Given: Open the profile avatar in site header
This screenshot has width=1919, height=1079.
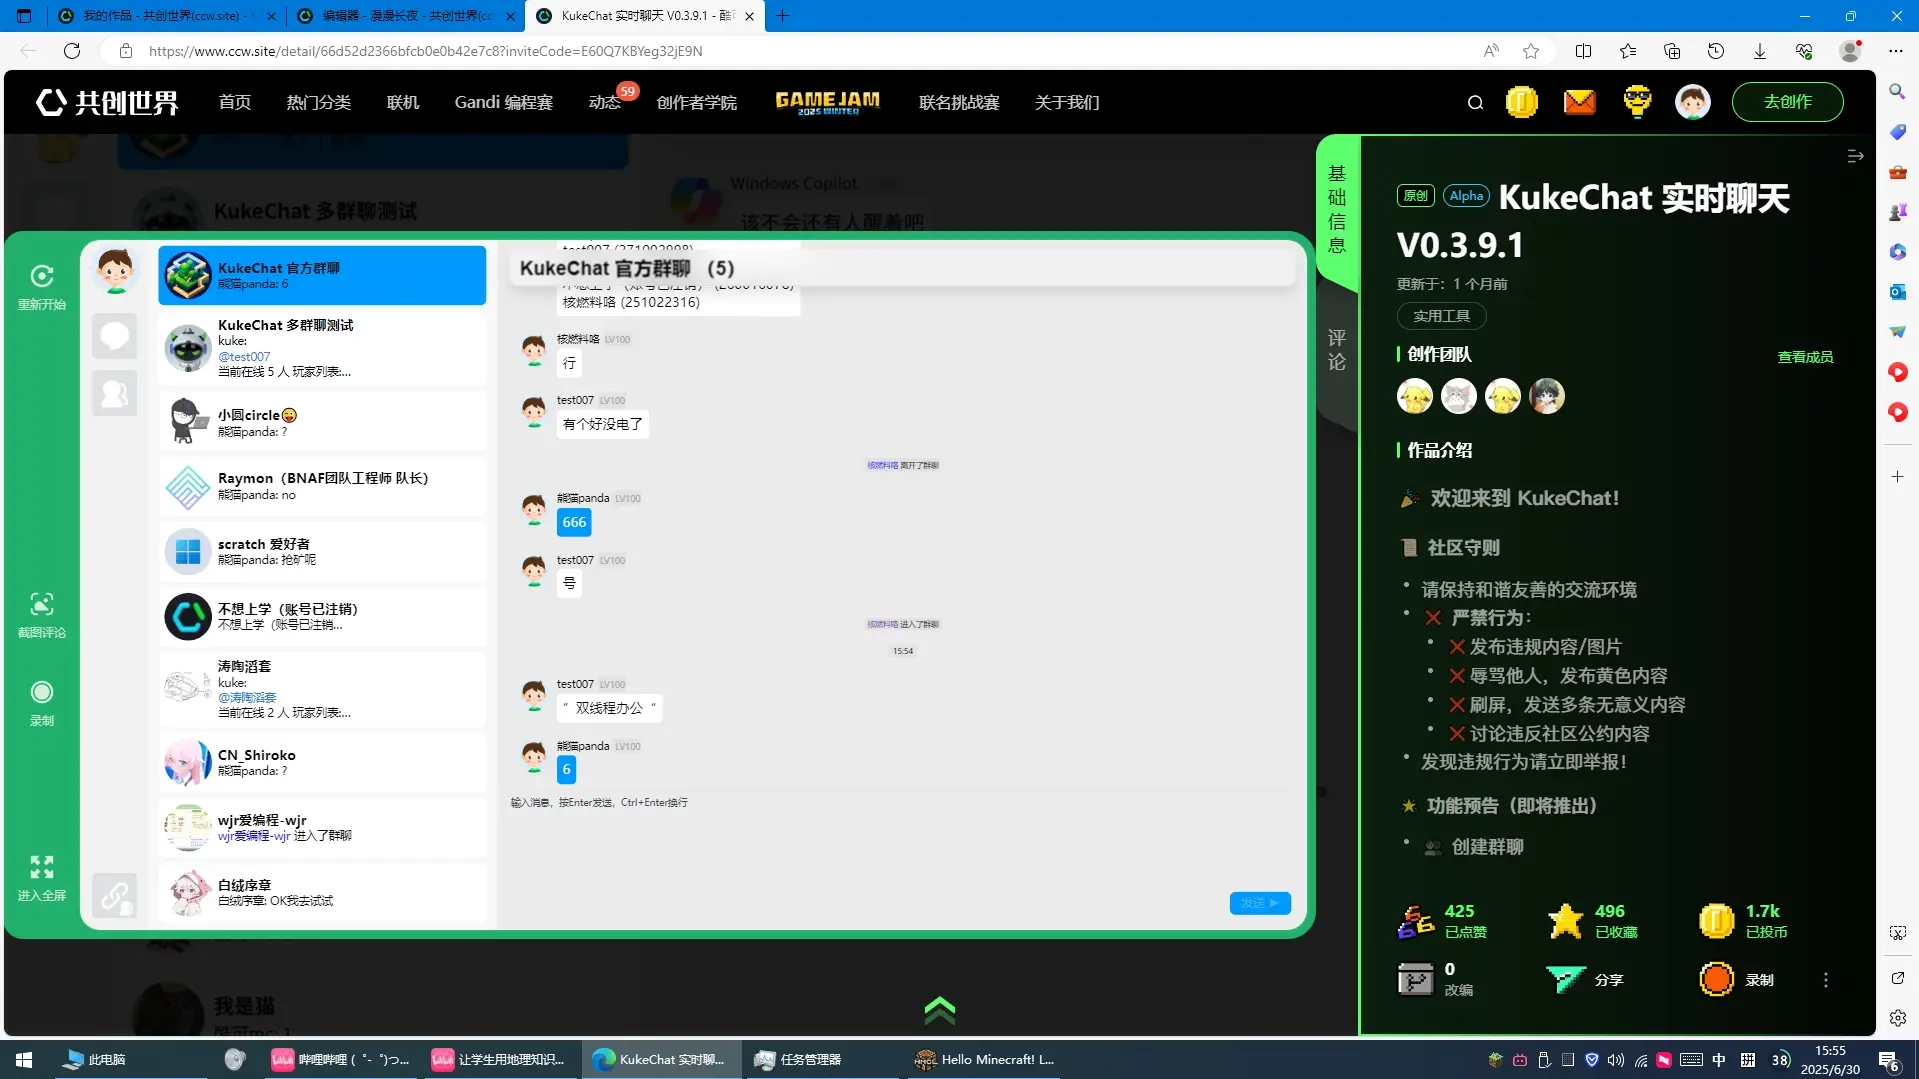Looking at the screenshot, I should coord(1693,102).
